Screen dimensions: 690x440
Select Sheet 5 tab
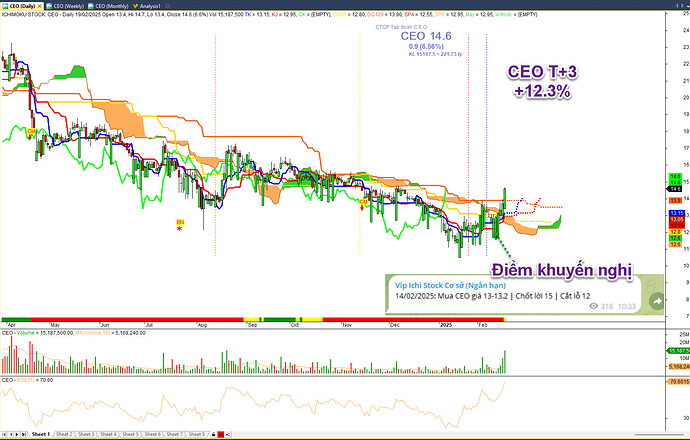click(x=130, y=434)
